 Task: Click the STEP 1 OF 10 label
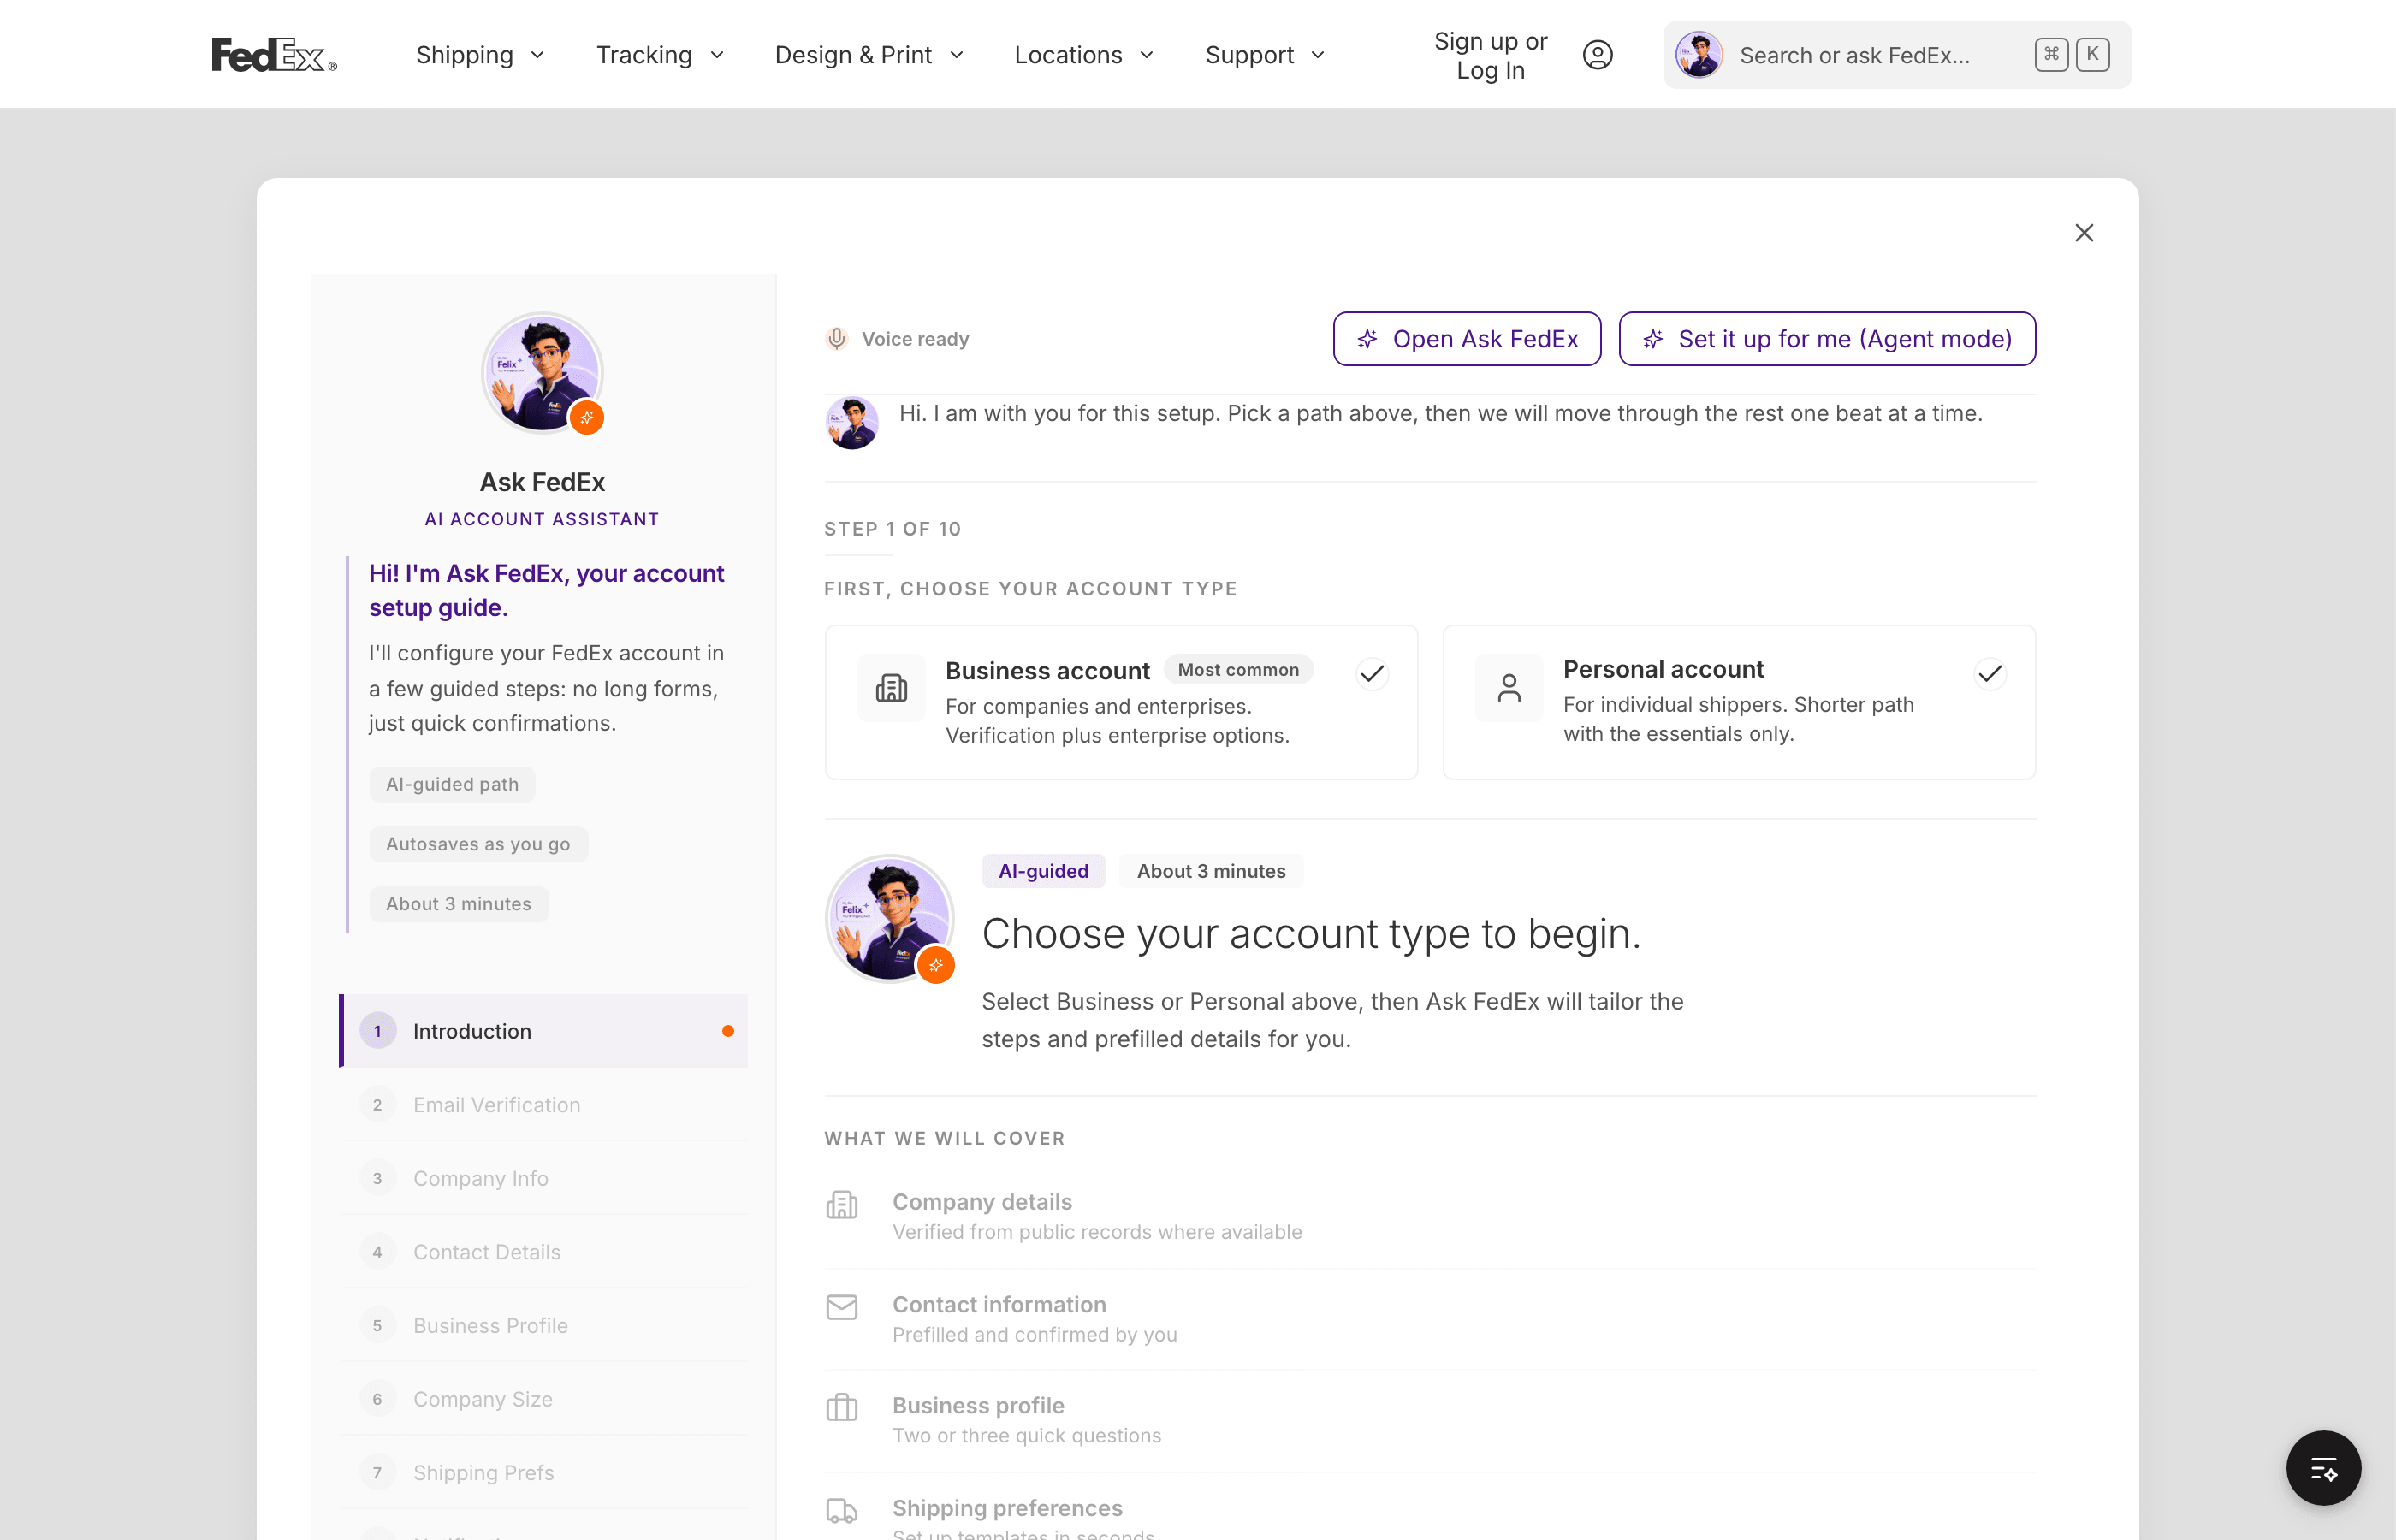click(x=892, y=529)
